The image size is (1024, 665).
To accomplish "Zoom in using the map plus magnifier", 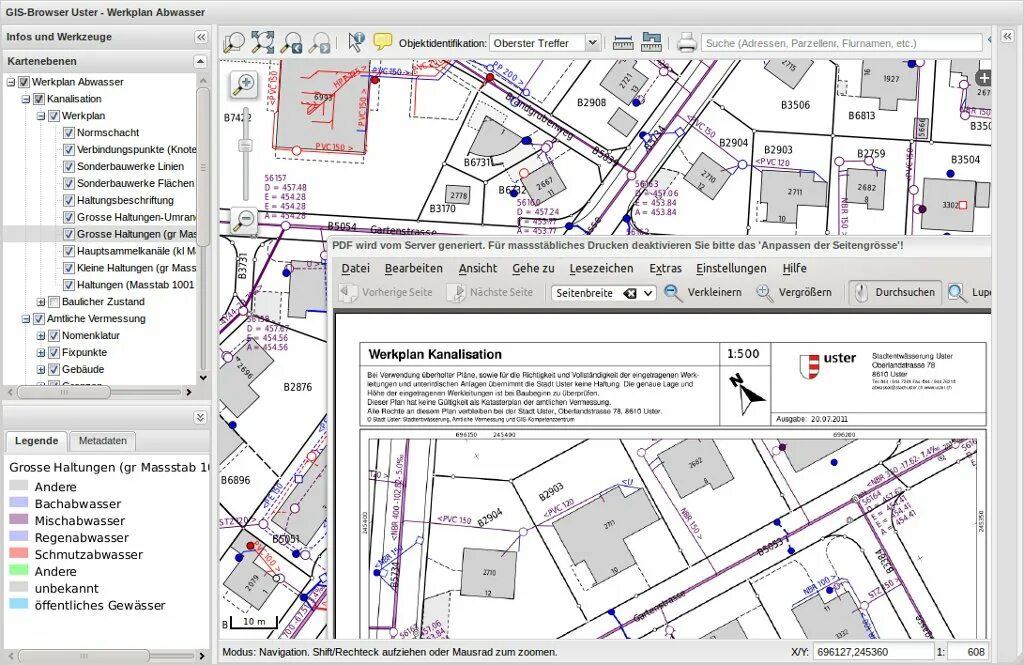I will click(x=246, y=84).
